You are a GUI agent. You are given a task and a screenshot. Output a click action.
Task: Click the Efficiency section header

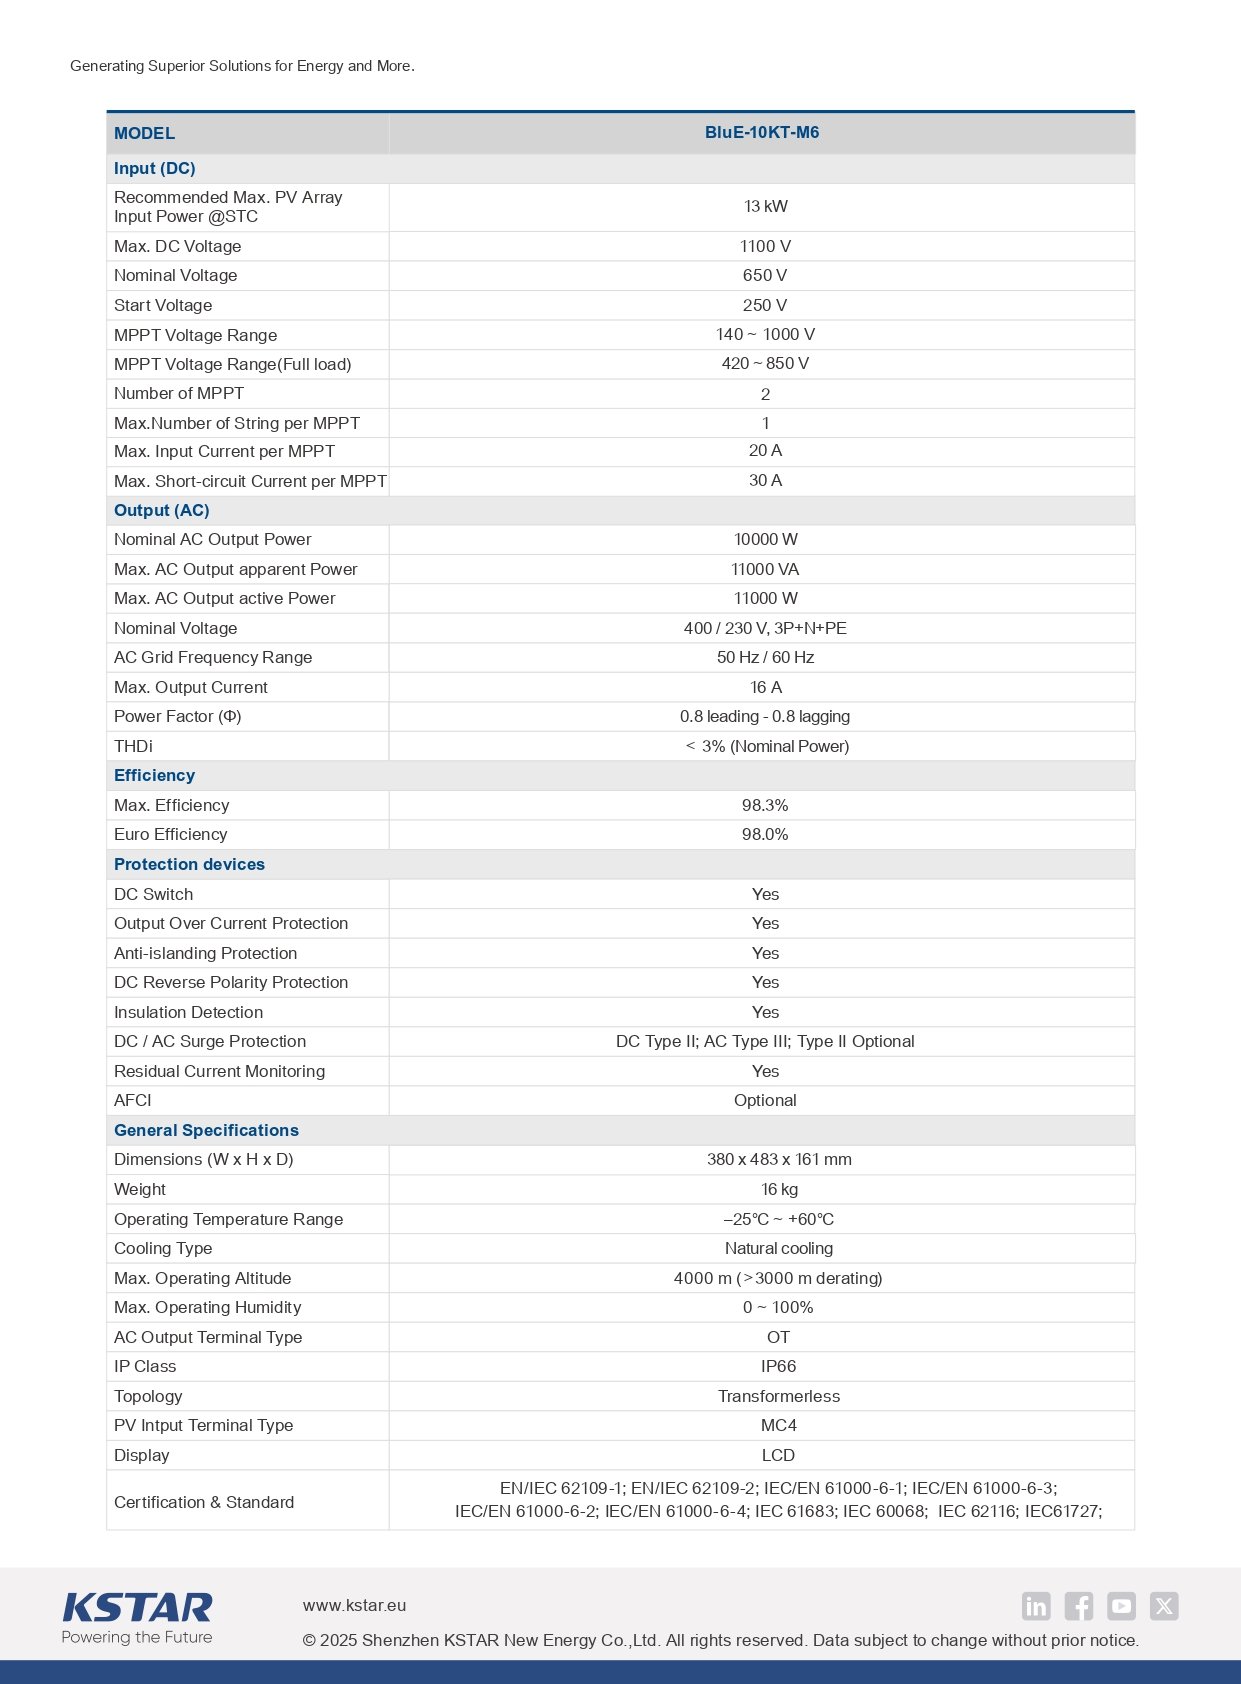[x=154, y=775]
